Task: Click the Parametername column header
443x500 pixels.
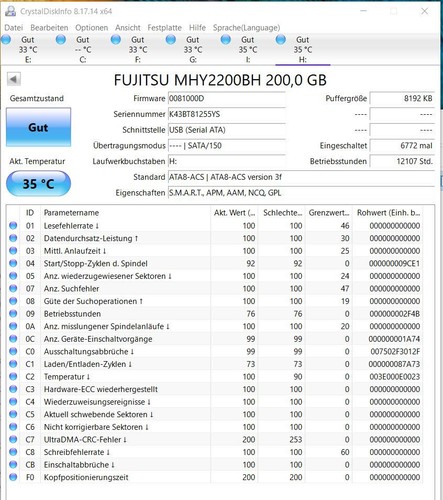Action: (125, 213)
